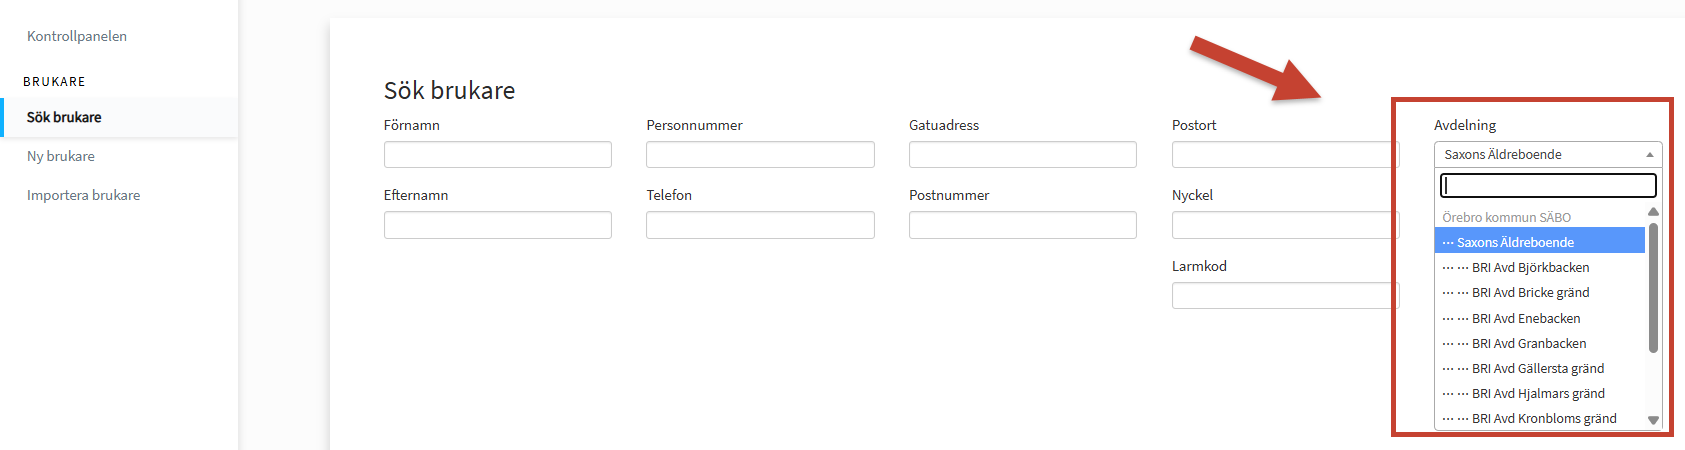Open Ny brukare page
This screenshot has height=450, width=1685.
[x=61, y=156]
